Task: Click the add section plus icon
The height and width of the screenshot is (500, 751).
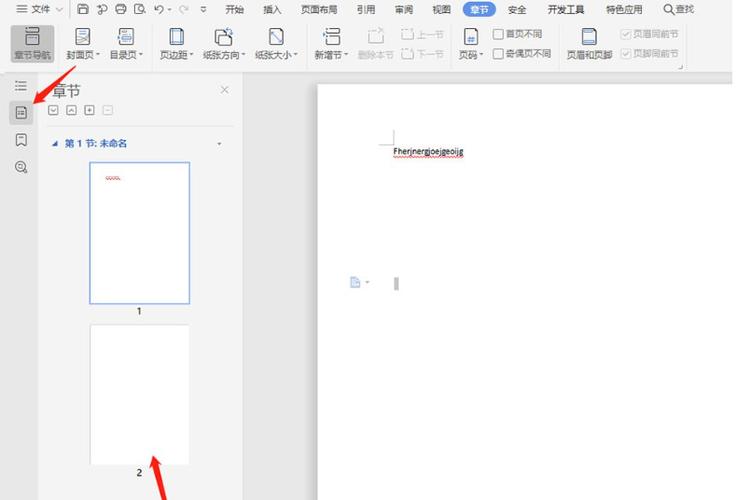Action: (x=90, y=110)
